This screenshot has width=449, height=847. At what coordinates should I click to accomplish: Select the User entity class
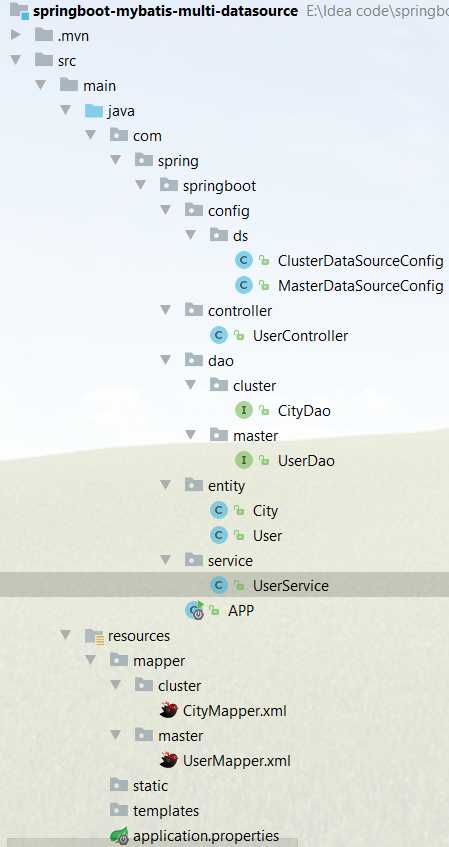pos(267,535)
